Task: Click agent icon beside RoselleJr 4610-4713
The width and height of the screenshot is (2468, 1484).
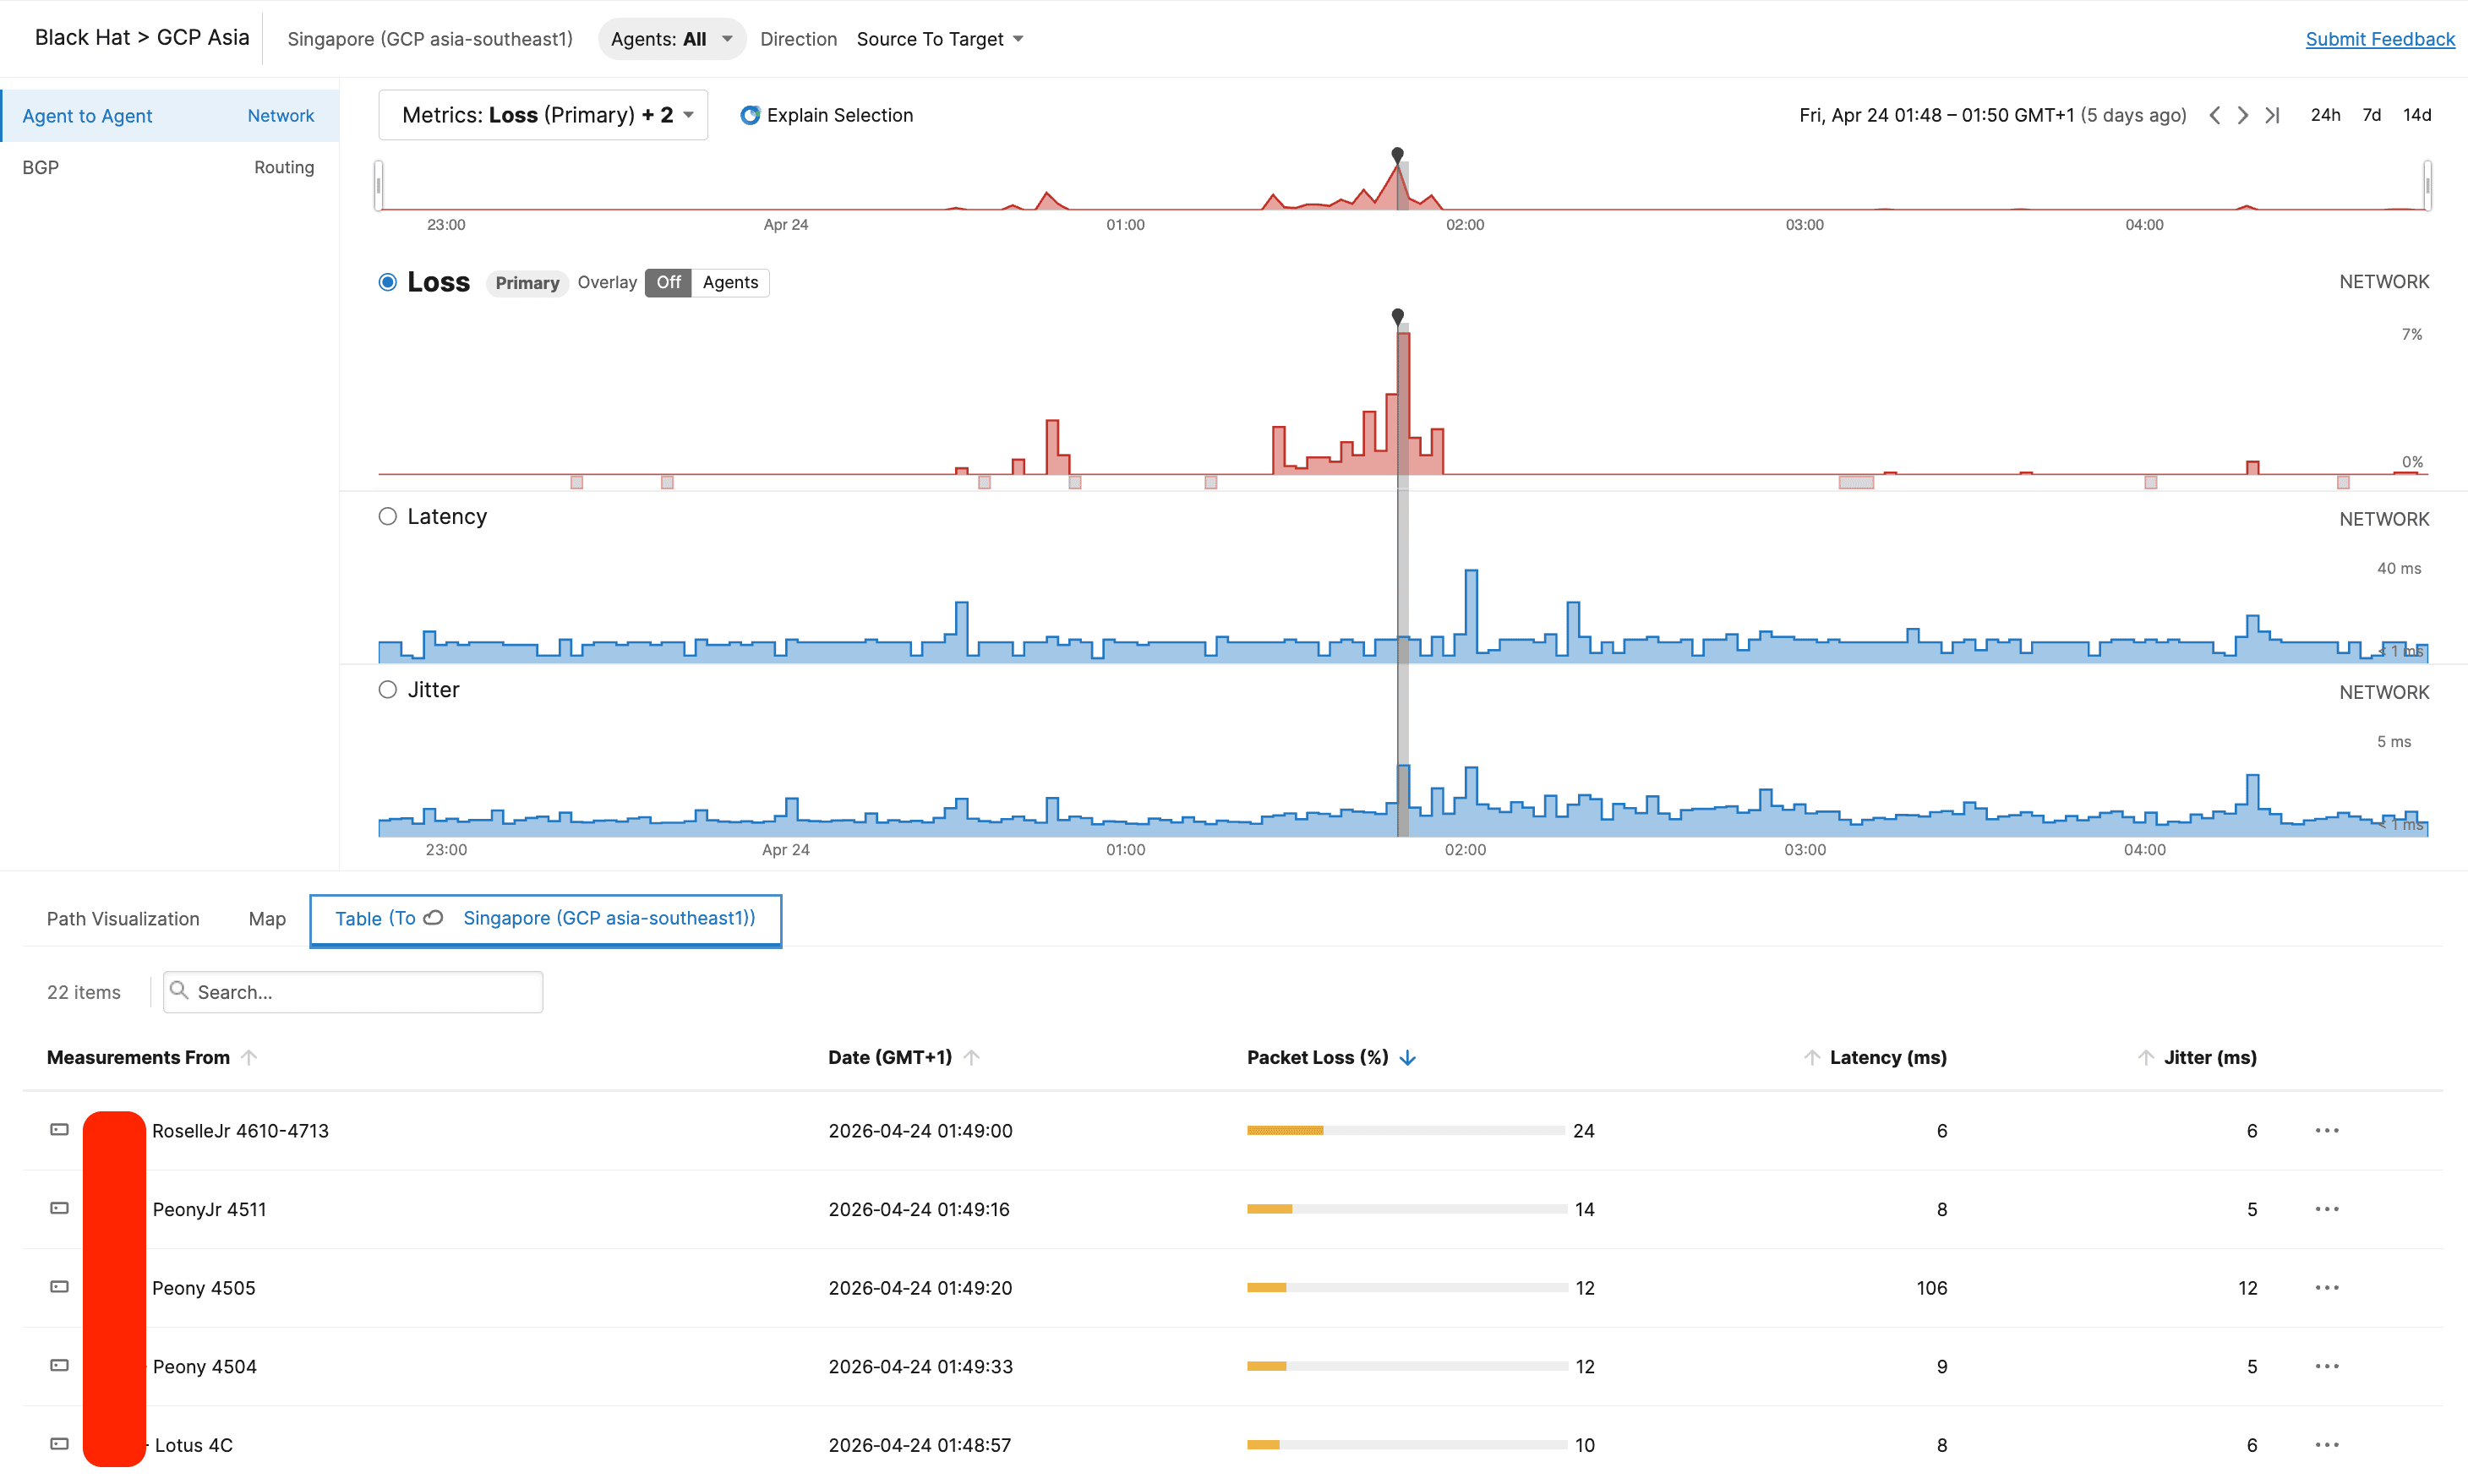Action: click(x=60, y=1129)
